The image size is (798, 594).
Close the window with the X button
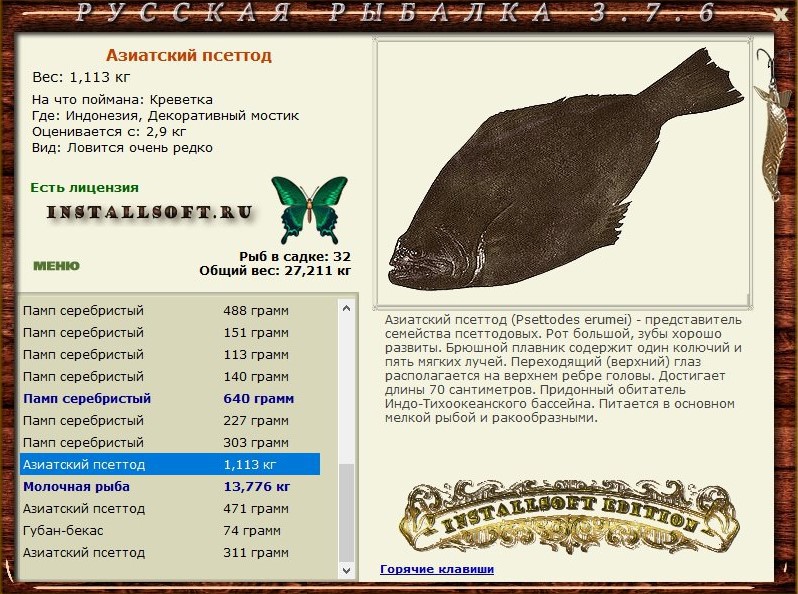pos(781,14)
